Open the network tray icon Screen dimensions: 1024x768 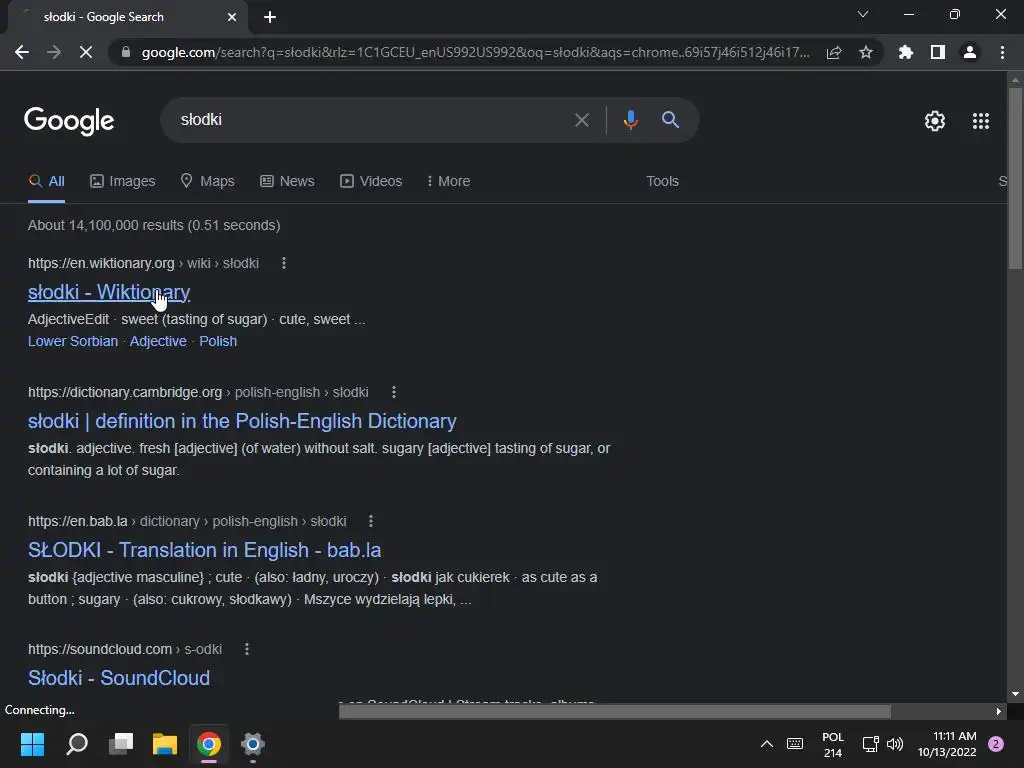coord(870,744)
